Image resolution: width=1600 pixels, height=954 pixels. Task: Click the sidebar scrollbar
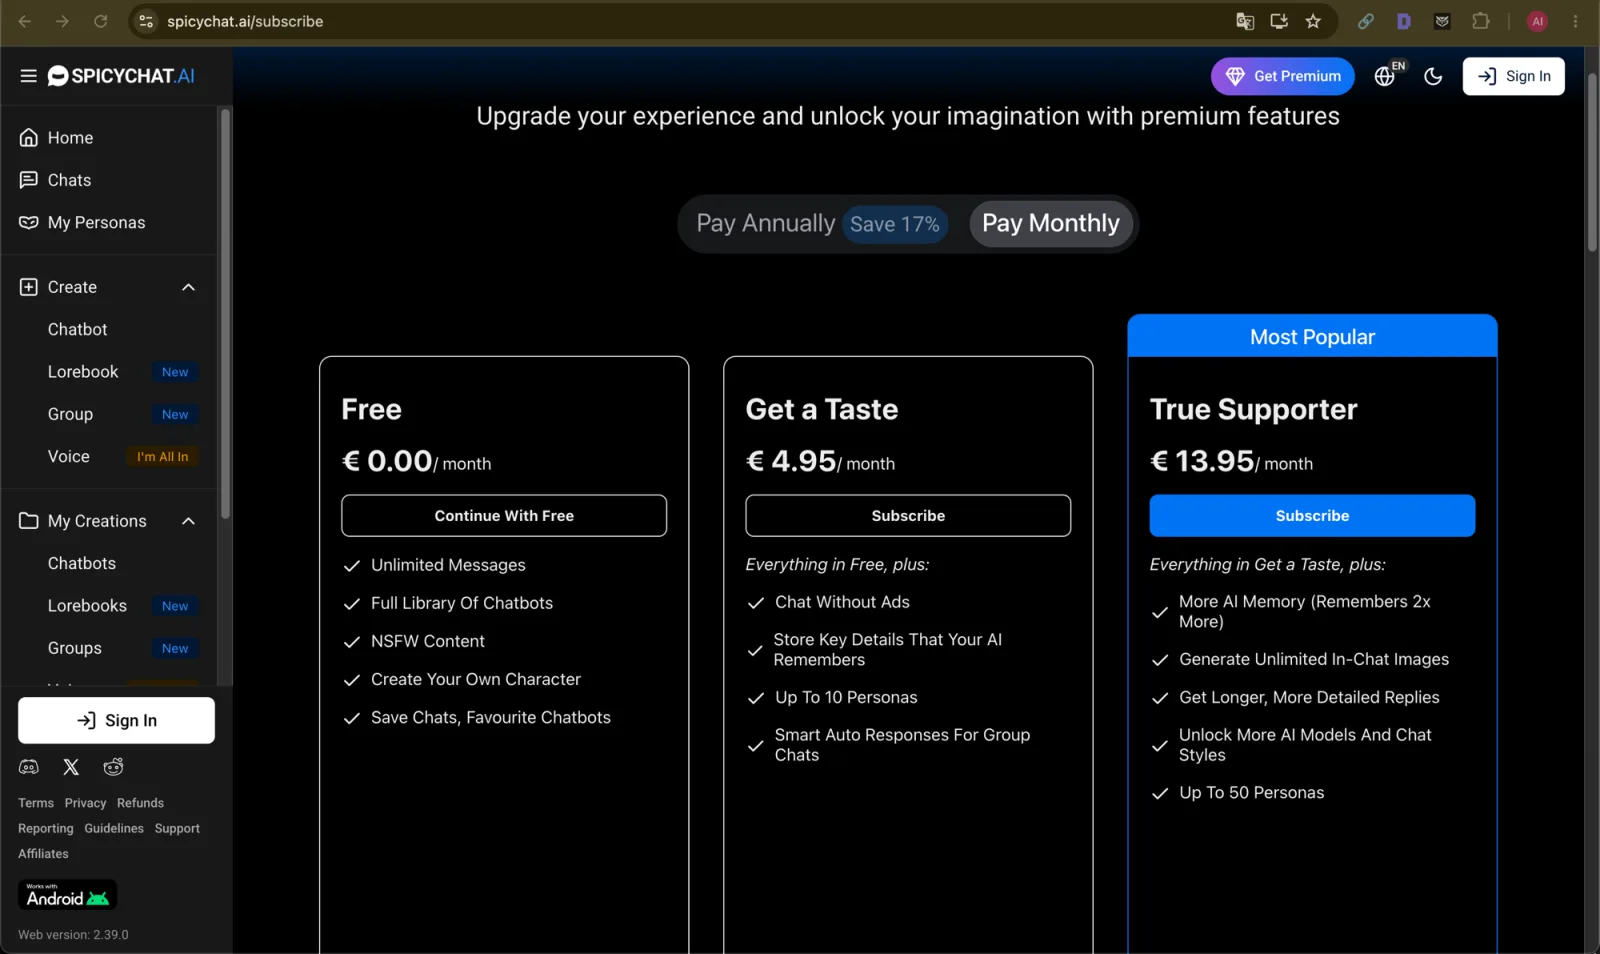[x=225, y=313]
